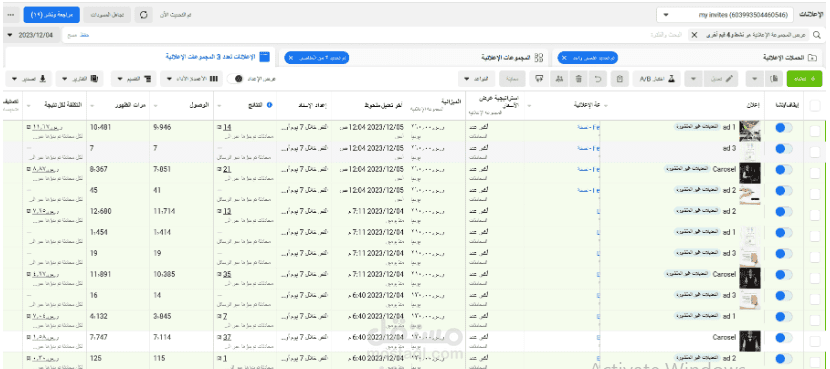Click the pencil Edit button

point(721,79)
